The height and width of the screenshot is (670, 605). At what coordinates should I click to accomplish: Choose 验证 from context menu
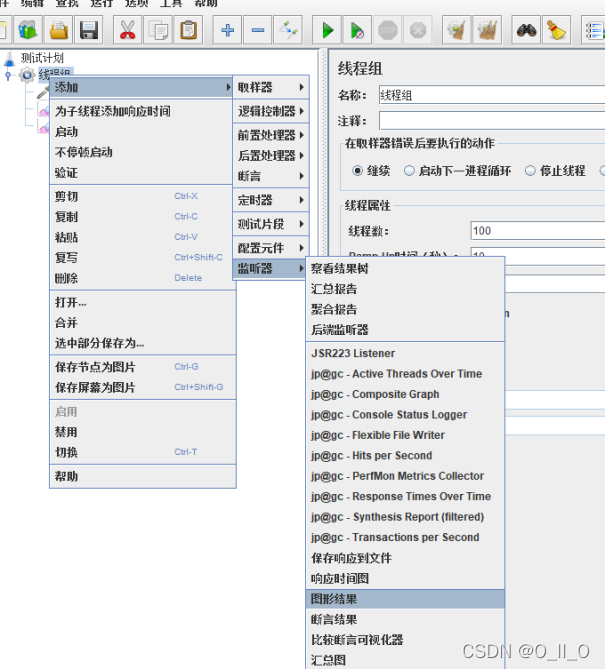click(x=143, y=173)
